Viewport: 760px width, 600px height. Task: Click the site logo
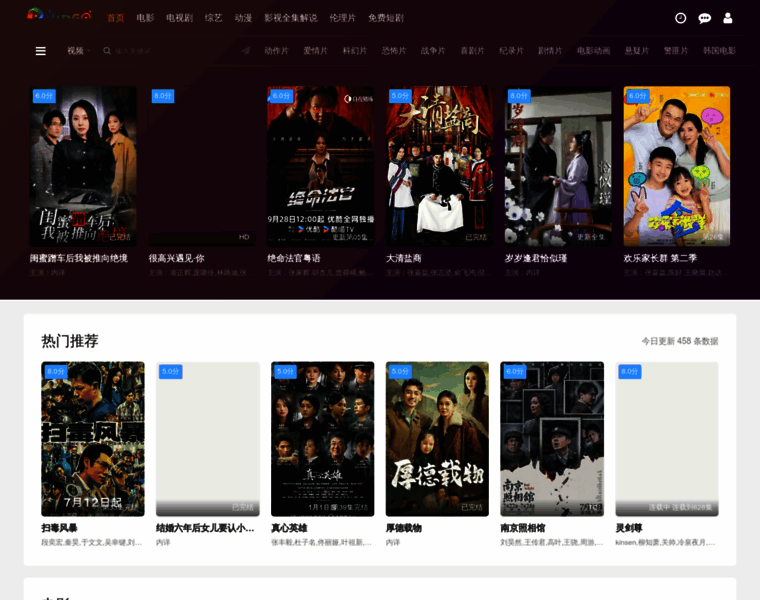coord(59,15)
